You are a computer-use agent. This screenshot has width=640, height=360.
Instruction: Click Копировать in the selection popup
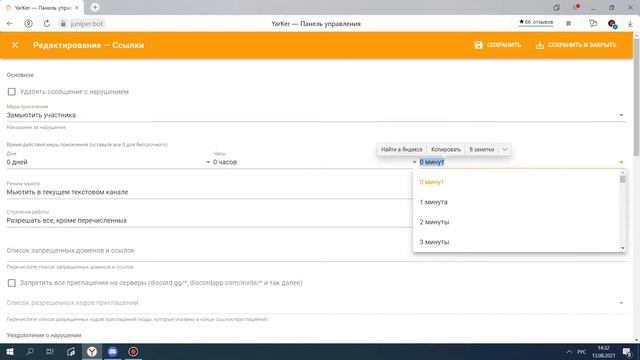[446, 149]
